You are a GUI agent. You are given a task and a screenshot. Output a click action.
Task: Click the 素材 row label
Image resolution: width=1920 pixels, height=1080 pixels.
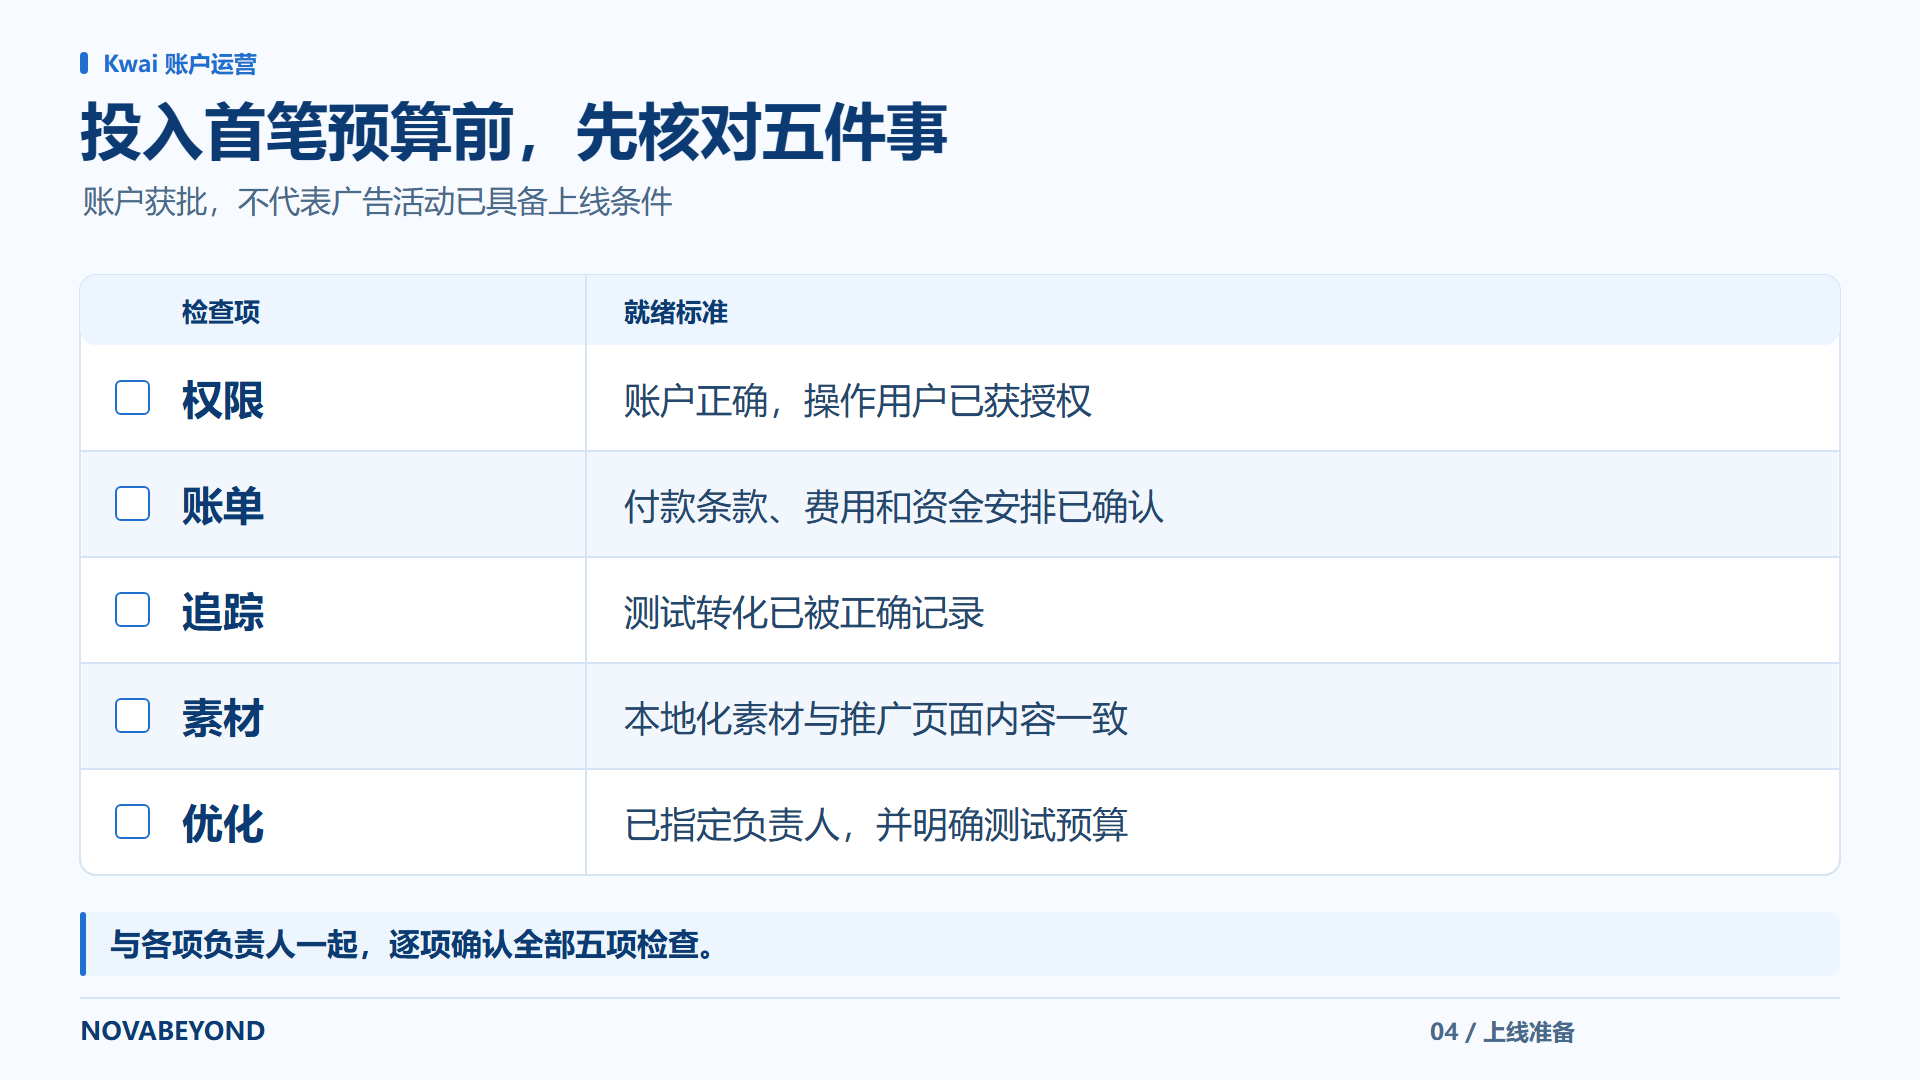pos(223,718)
